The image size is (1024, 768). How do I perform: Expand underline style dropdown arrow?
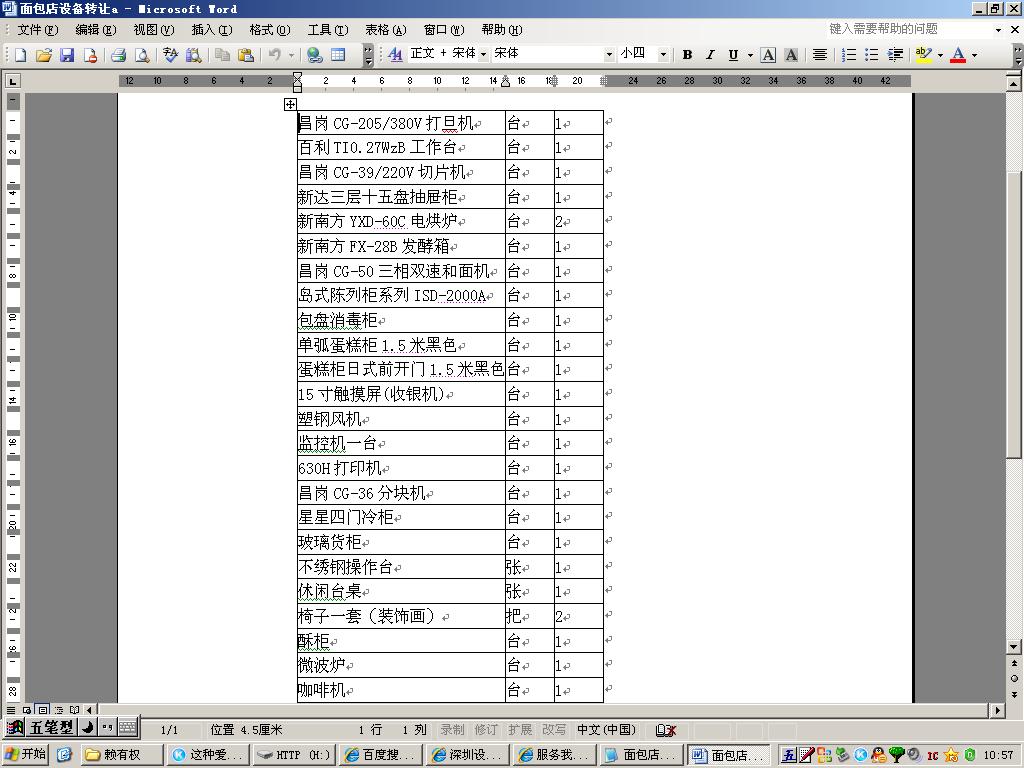pos(750,55)
